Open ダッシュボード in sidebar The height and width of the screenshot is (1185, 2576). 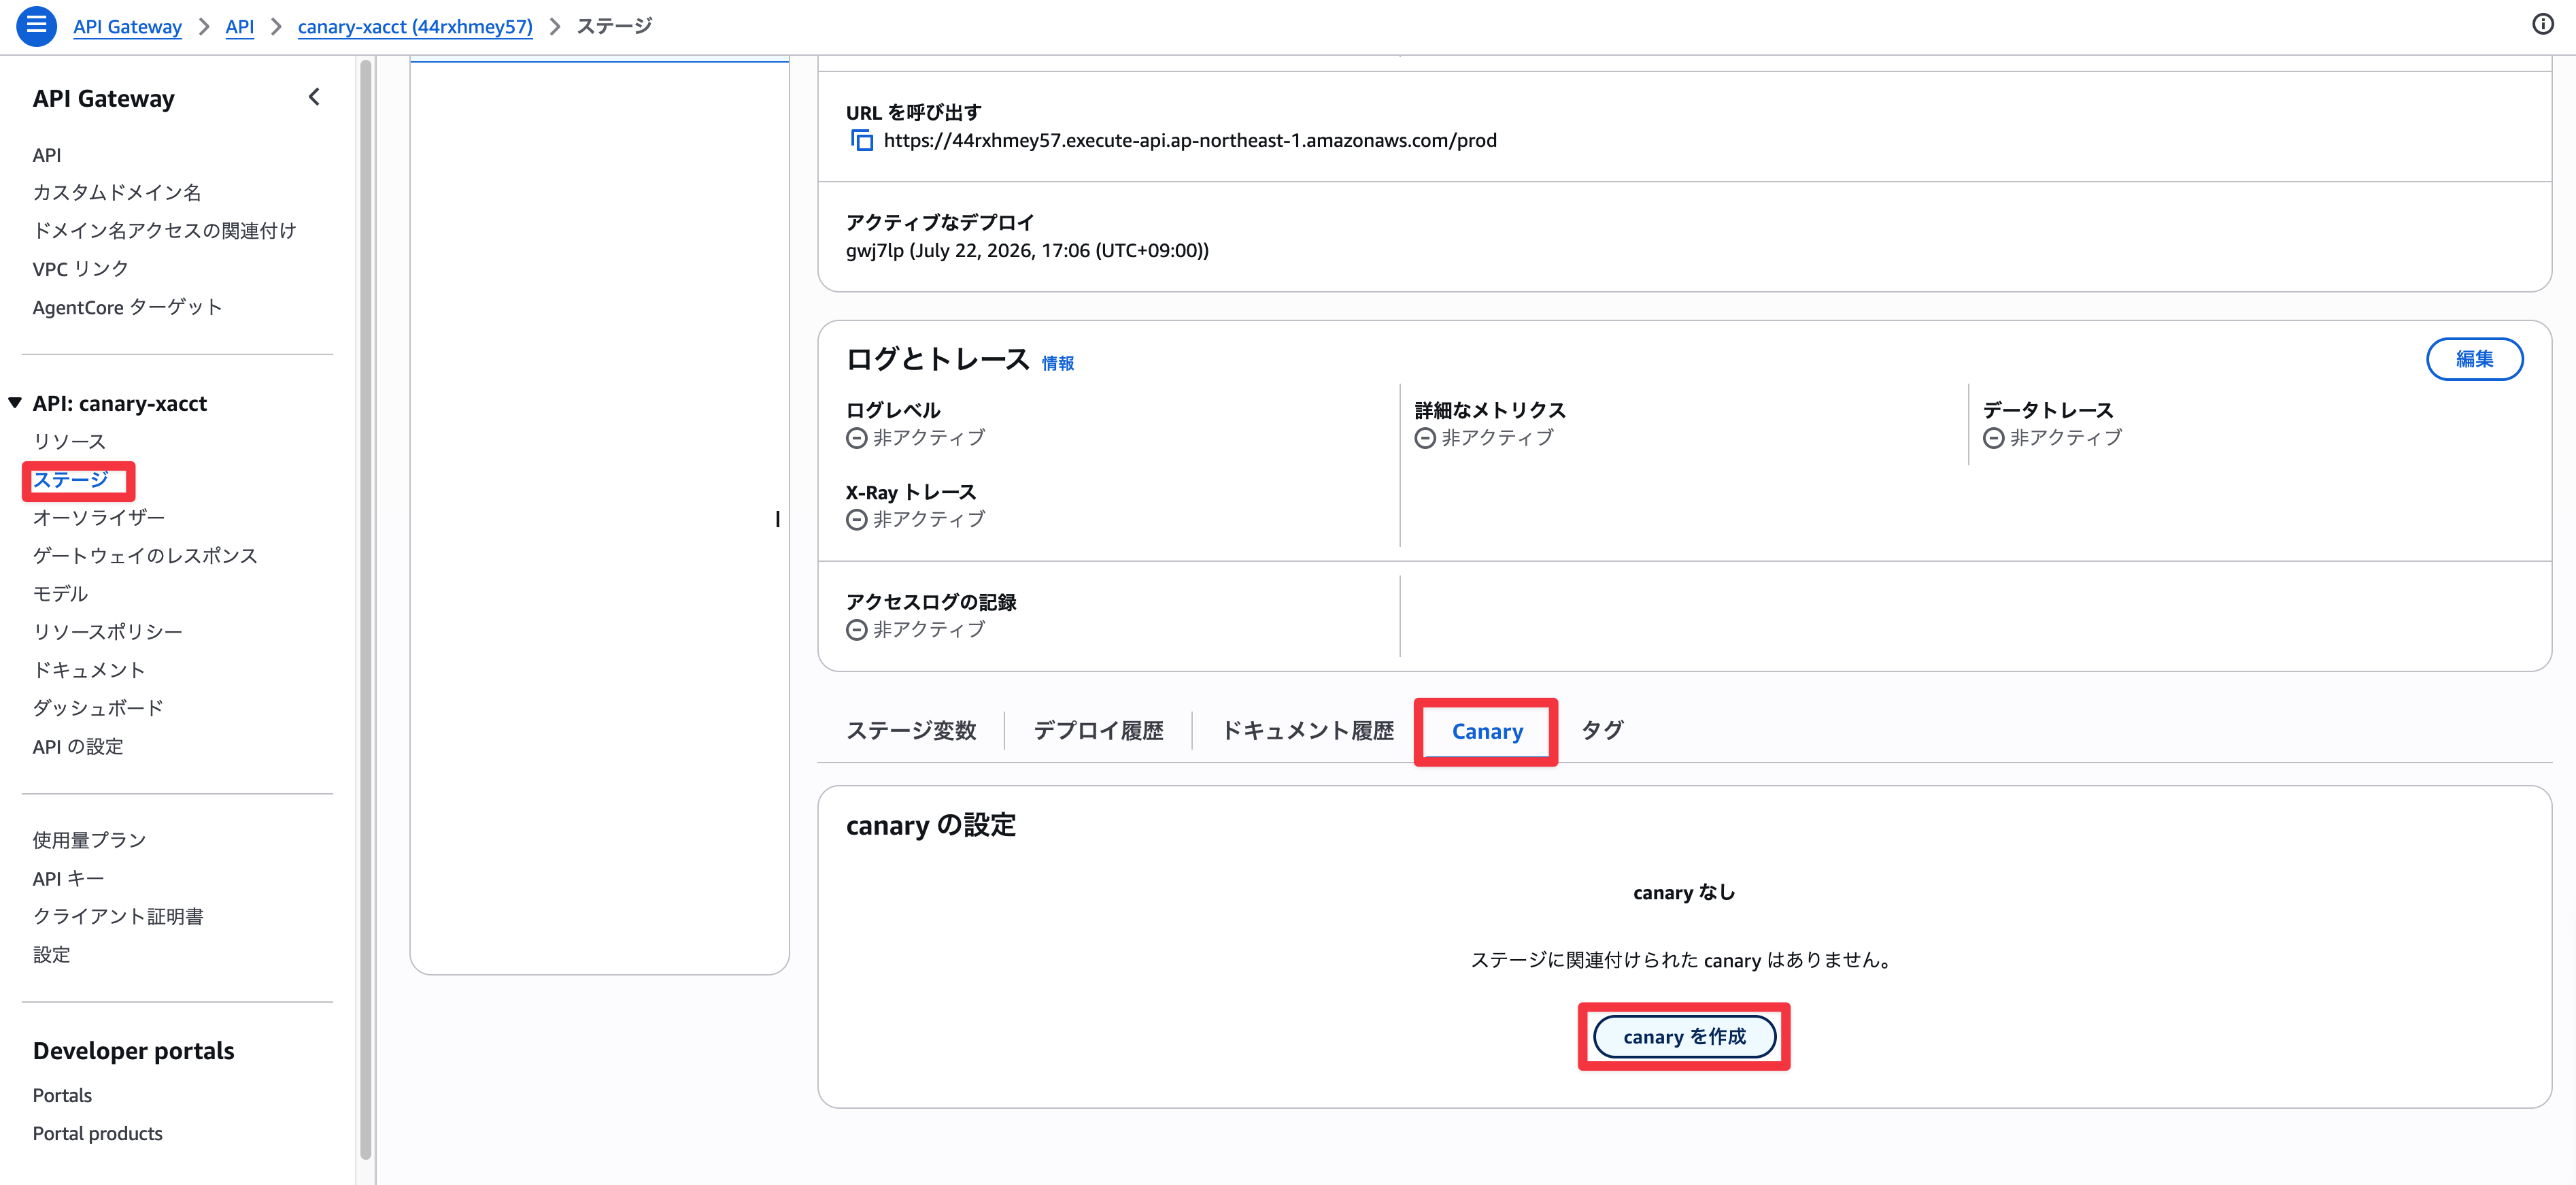[98, 707]
